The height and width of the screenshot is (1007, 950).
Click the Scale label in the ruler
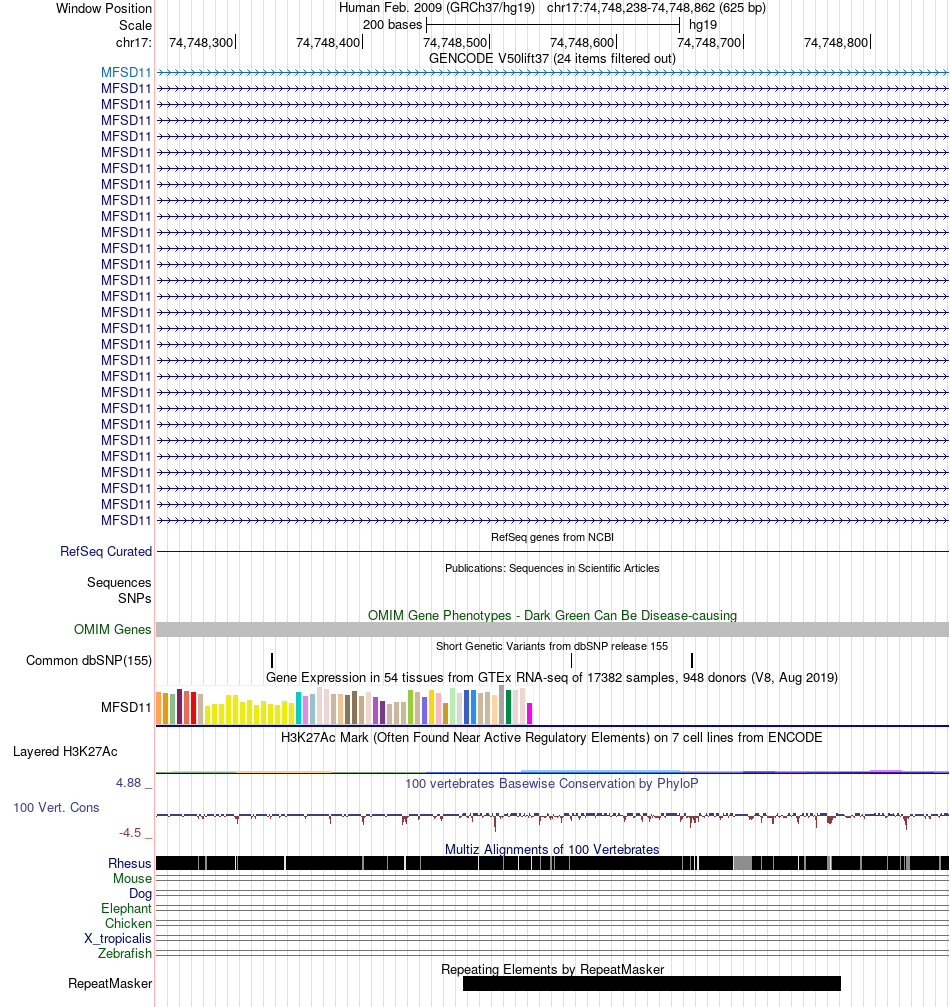136,26
